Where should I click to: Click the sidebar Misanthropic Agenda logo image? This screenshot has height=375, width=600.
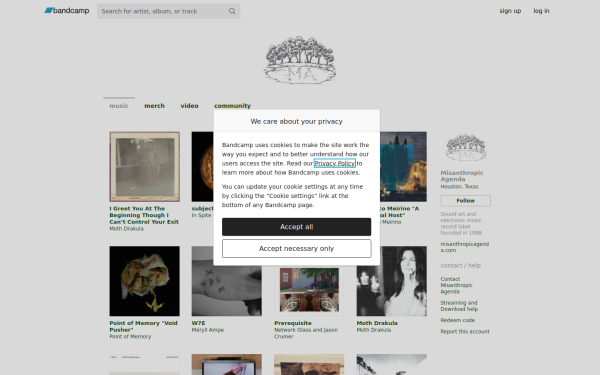tap(465, 147)
